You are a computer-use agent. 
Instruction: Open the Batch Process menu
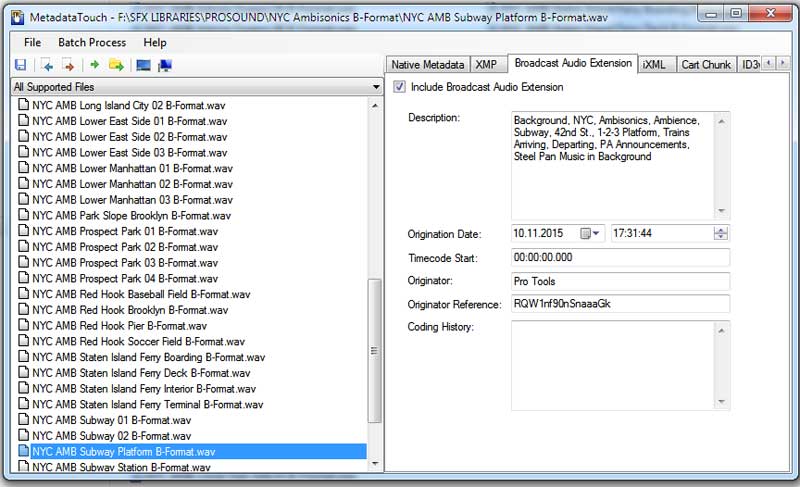(x=92, y=42)
